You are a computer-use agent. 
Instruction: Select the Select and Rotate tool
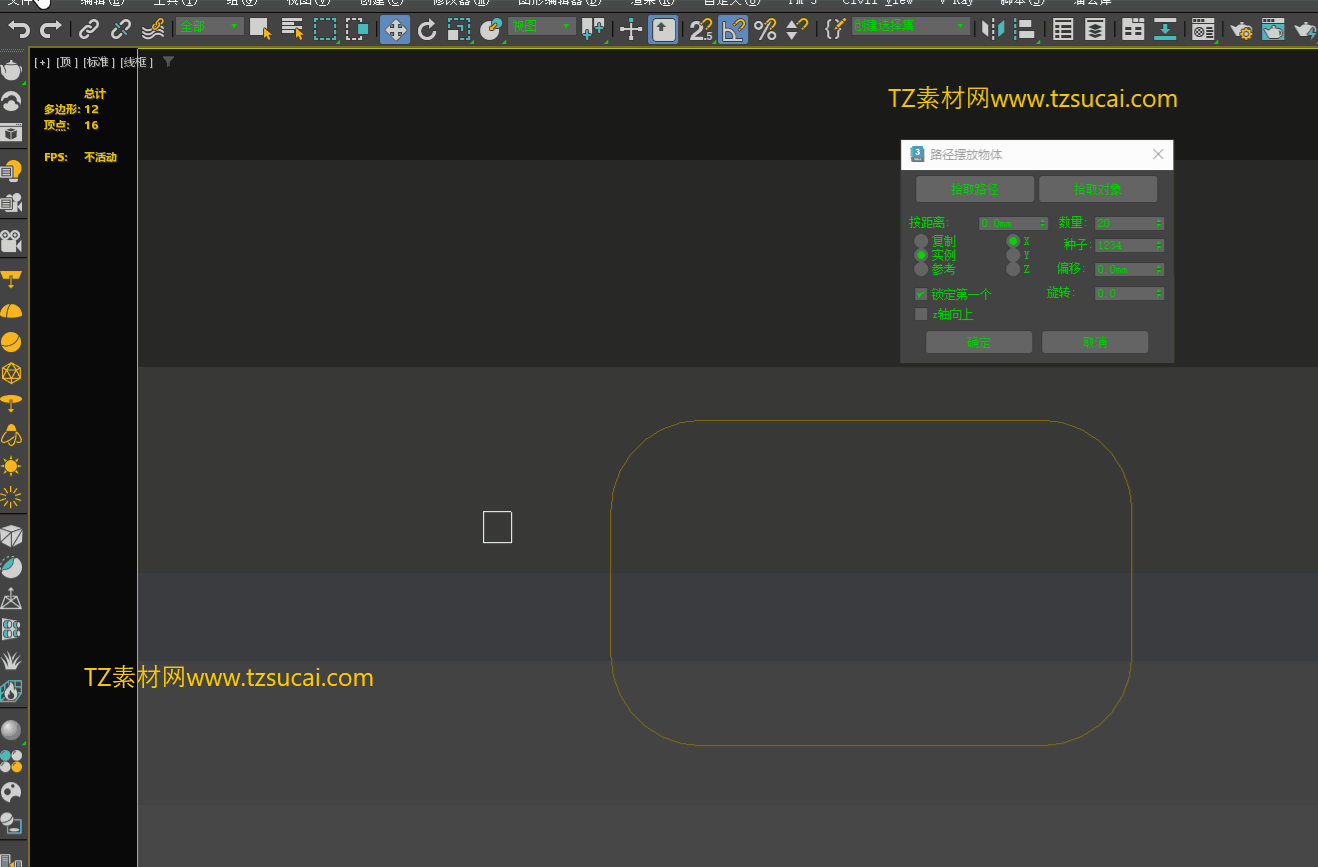pos(427,29)
